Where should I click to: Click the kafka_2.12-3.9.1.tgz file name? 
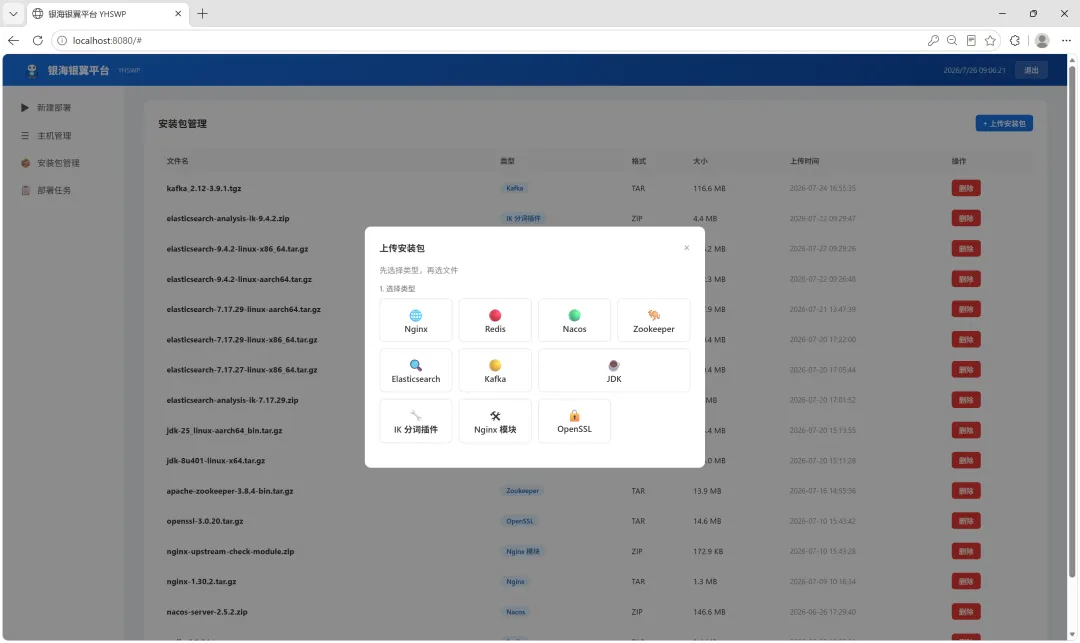[x=204, y=188]
